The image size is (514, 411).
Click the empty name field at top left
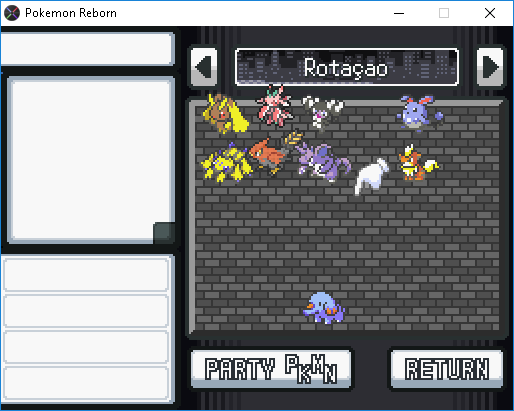(x=87, y=49)
